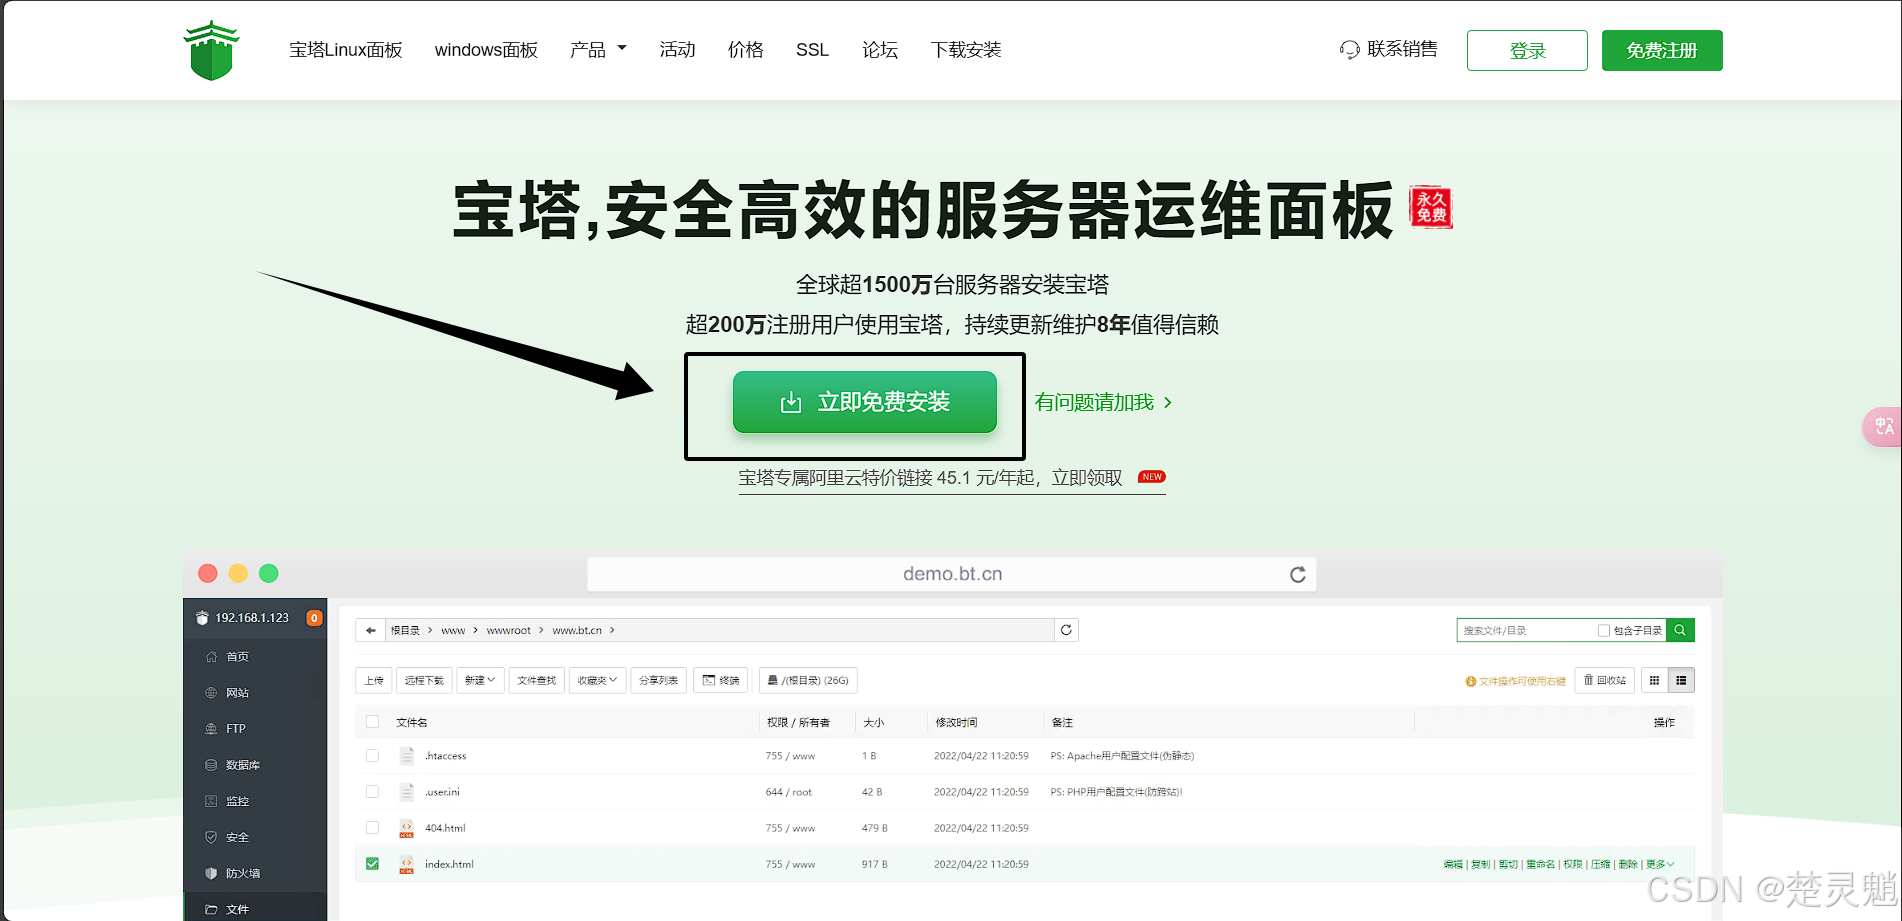This screenshot has width=1902, height=921.
Task: Open 价格 nav item
Action: [745, 50]
